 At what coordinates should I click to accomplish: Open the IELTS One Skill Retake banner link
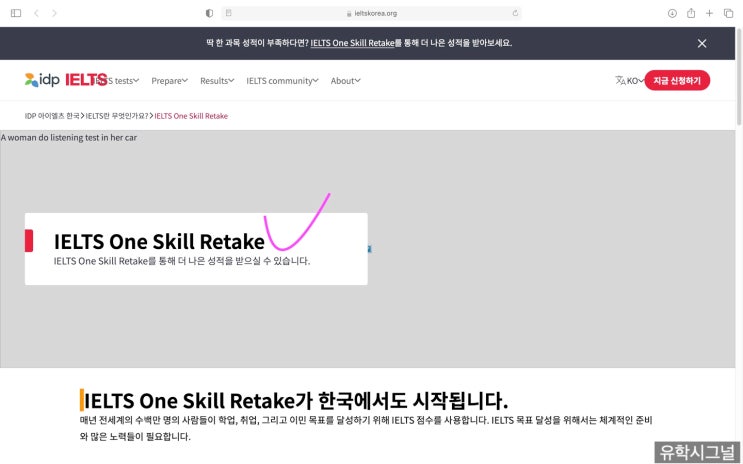tap(352, 43)
